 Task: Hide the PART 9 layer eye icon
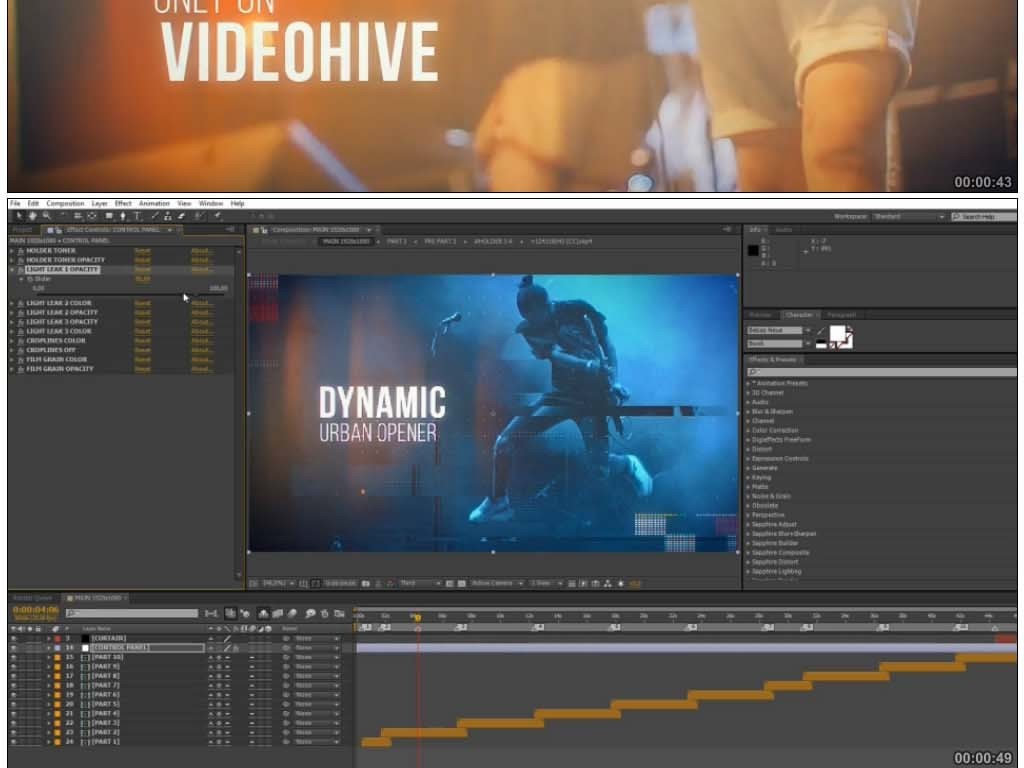click(x=14, y=666)
